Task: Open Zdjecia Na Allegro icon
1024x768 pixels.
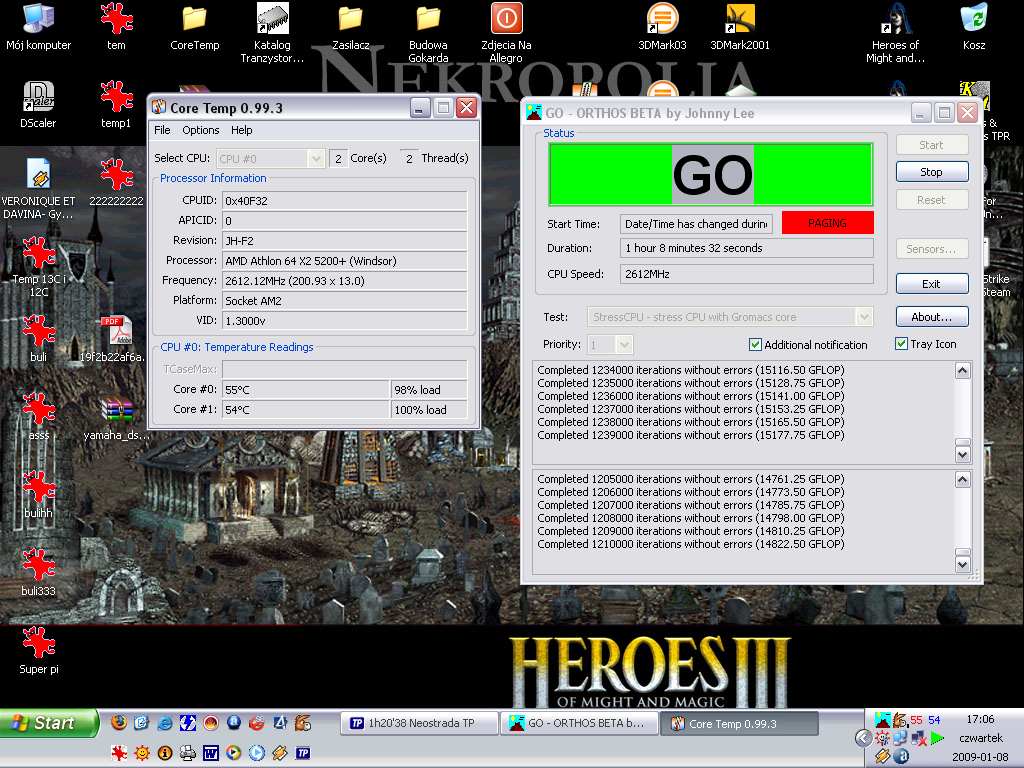Action: 506,33
